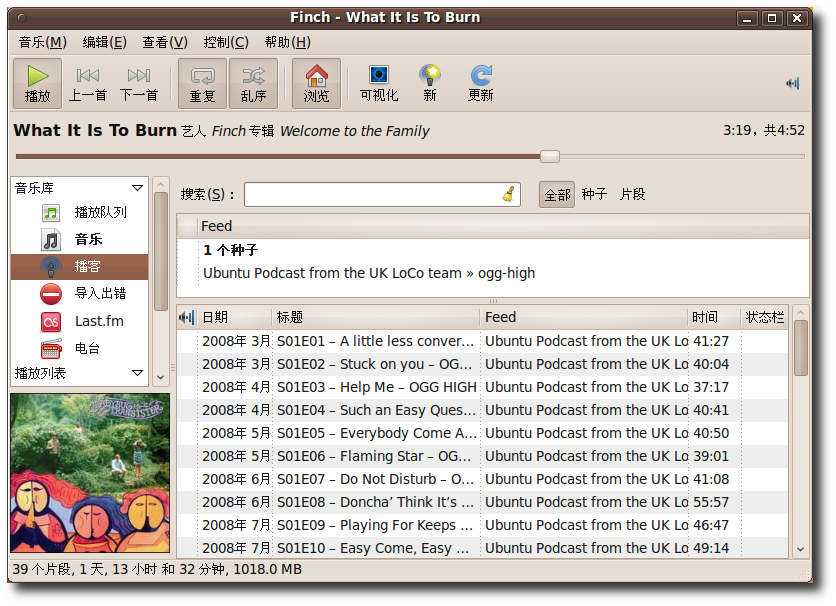
Task: Sort by the Feed column in episode list
Action: coord(584,318)
